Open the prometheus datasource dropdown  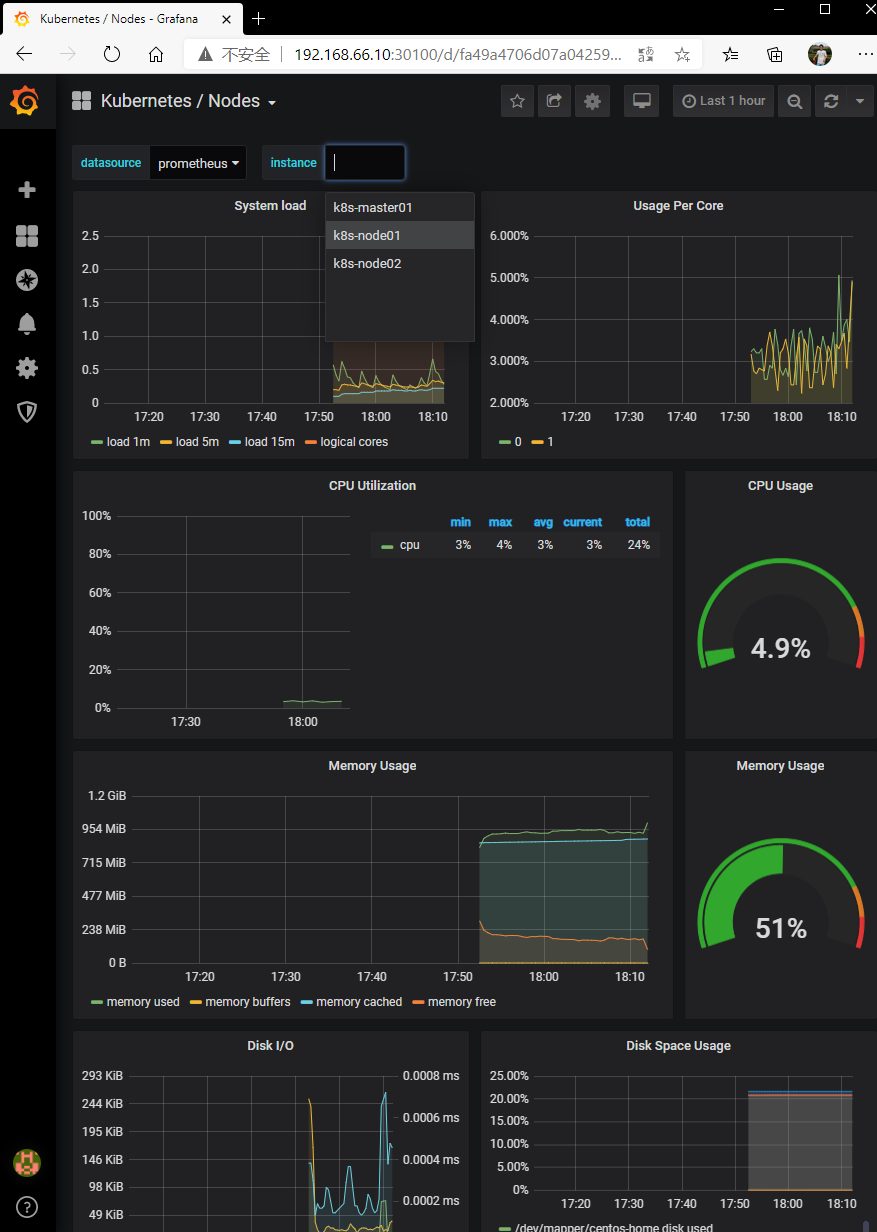[198, 163]
